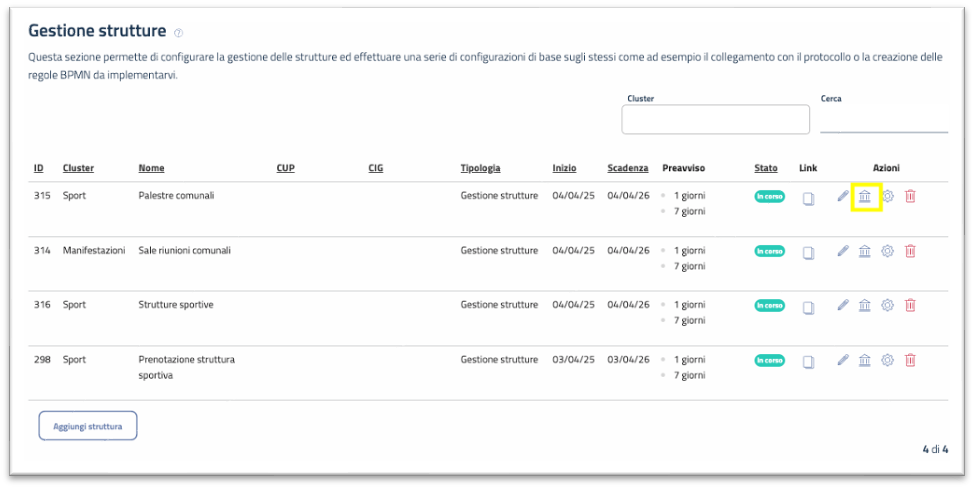This screenshot has width=972, height=487.
Task: Click the help icon beside Gestione strutture
Action: (178, 33)
